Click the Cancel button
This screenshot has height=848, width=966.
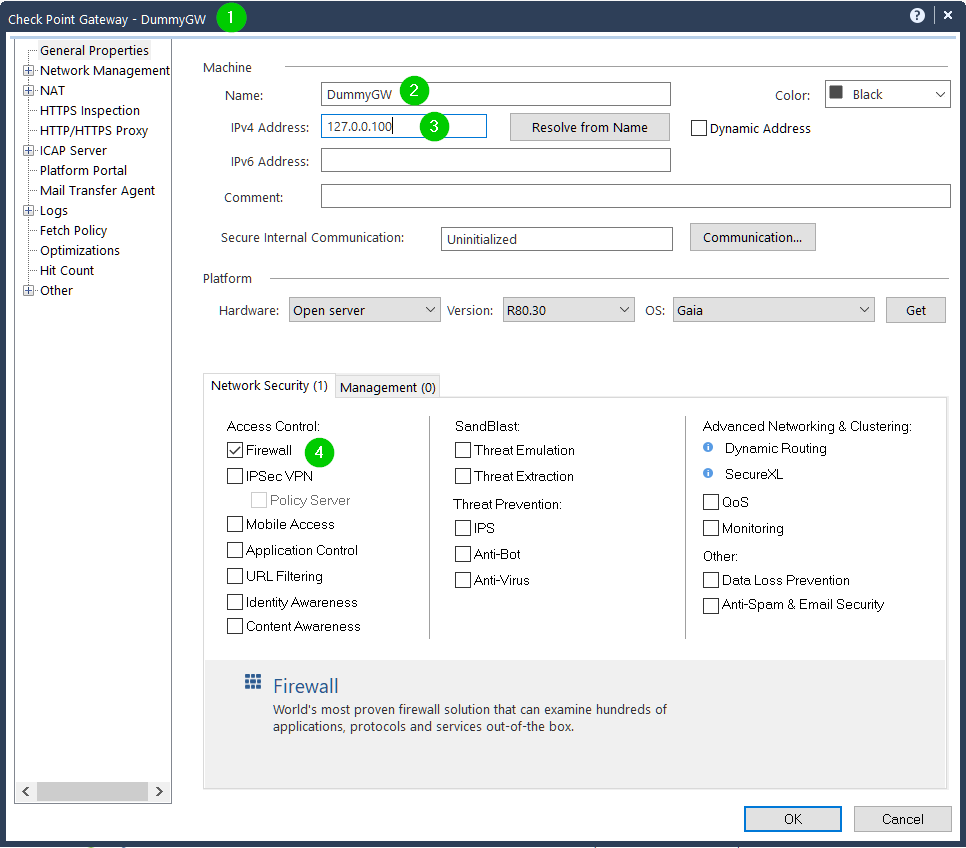coord(903,819)
